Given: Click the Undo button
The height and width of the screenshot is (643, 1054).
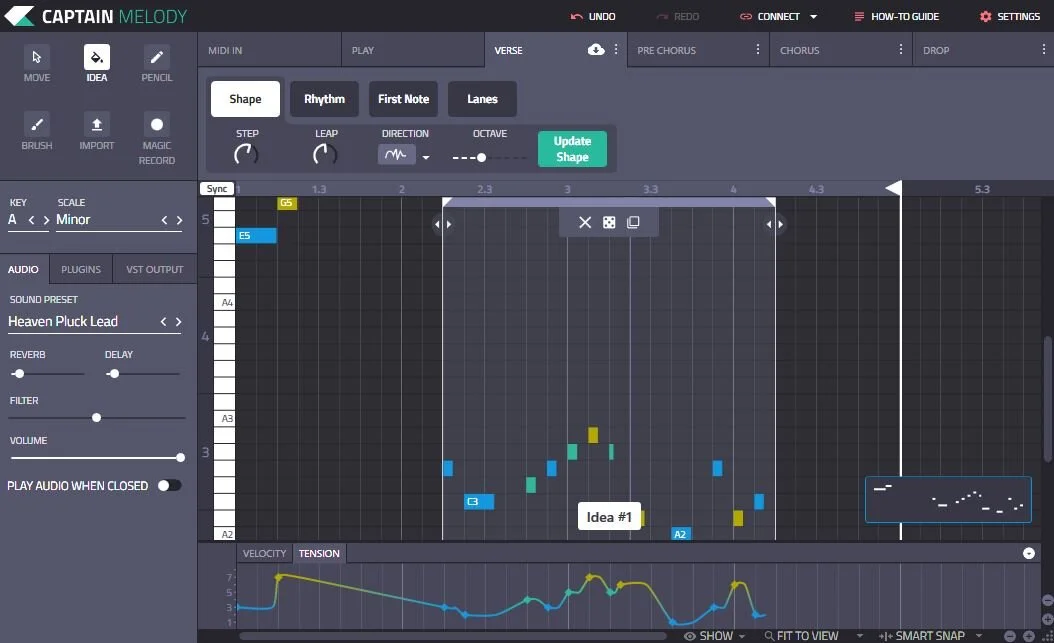Looking at the screenshot, I should coord(593,16).
